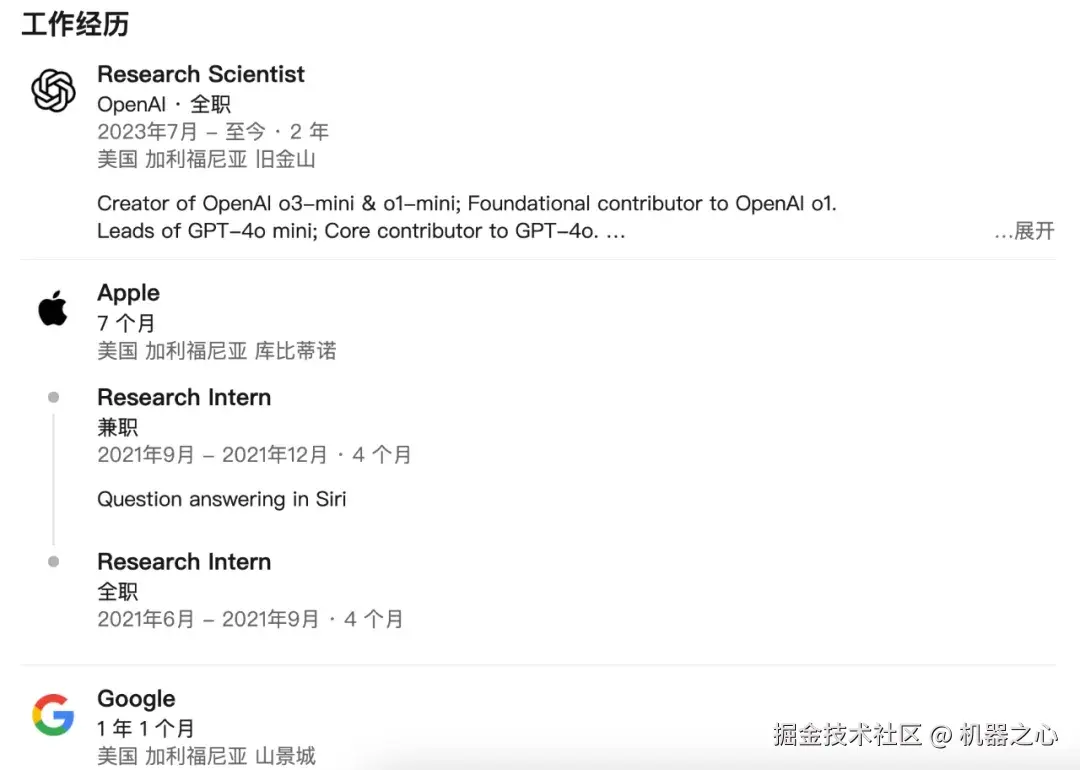1080x770 pixels.
Task: Click the Apple company logo
Action: pyautogui.click(x=53, y=309)
